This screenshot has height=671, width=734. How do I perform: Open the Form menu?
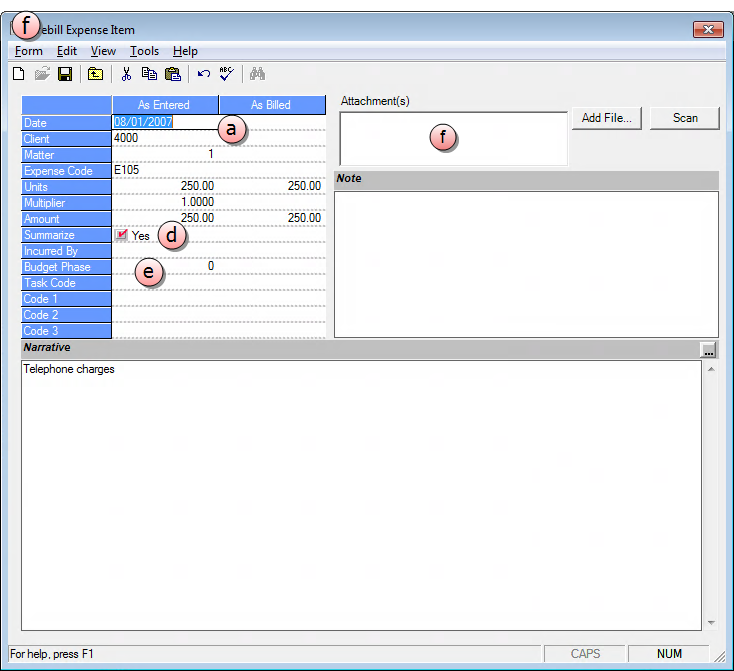(29, 51)
